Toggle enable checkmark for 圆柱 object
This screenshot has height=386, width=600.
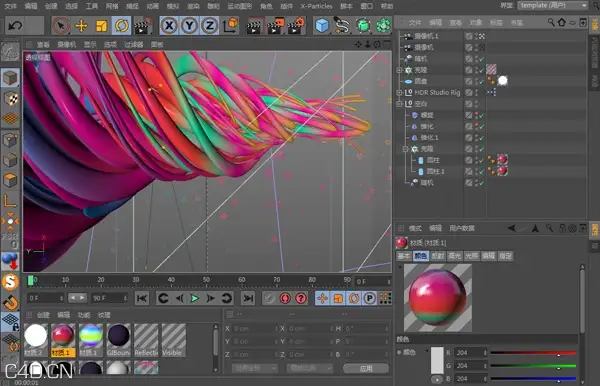pyautogui.click(x=481, y=160)
